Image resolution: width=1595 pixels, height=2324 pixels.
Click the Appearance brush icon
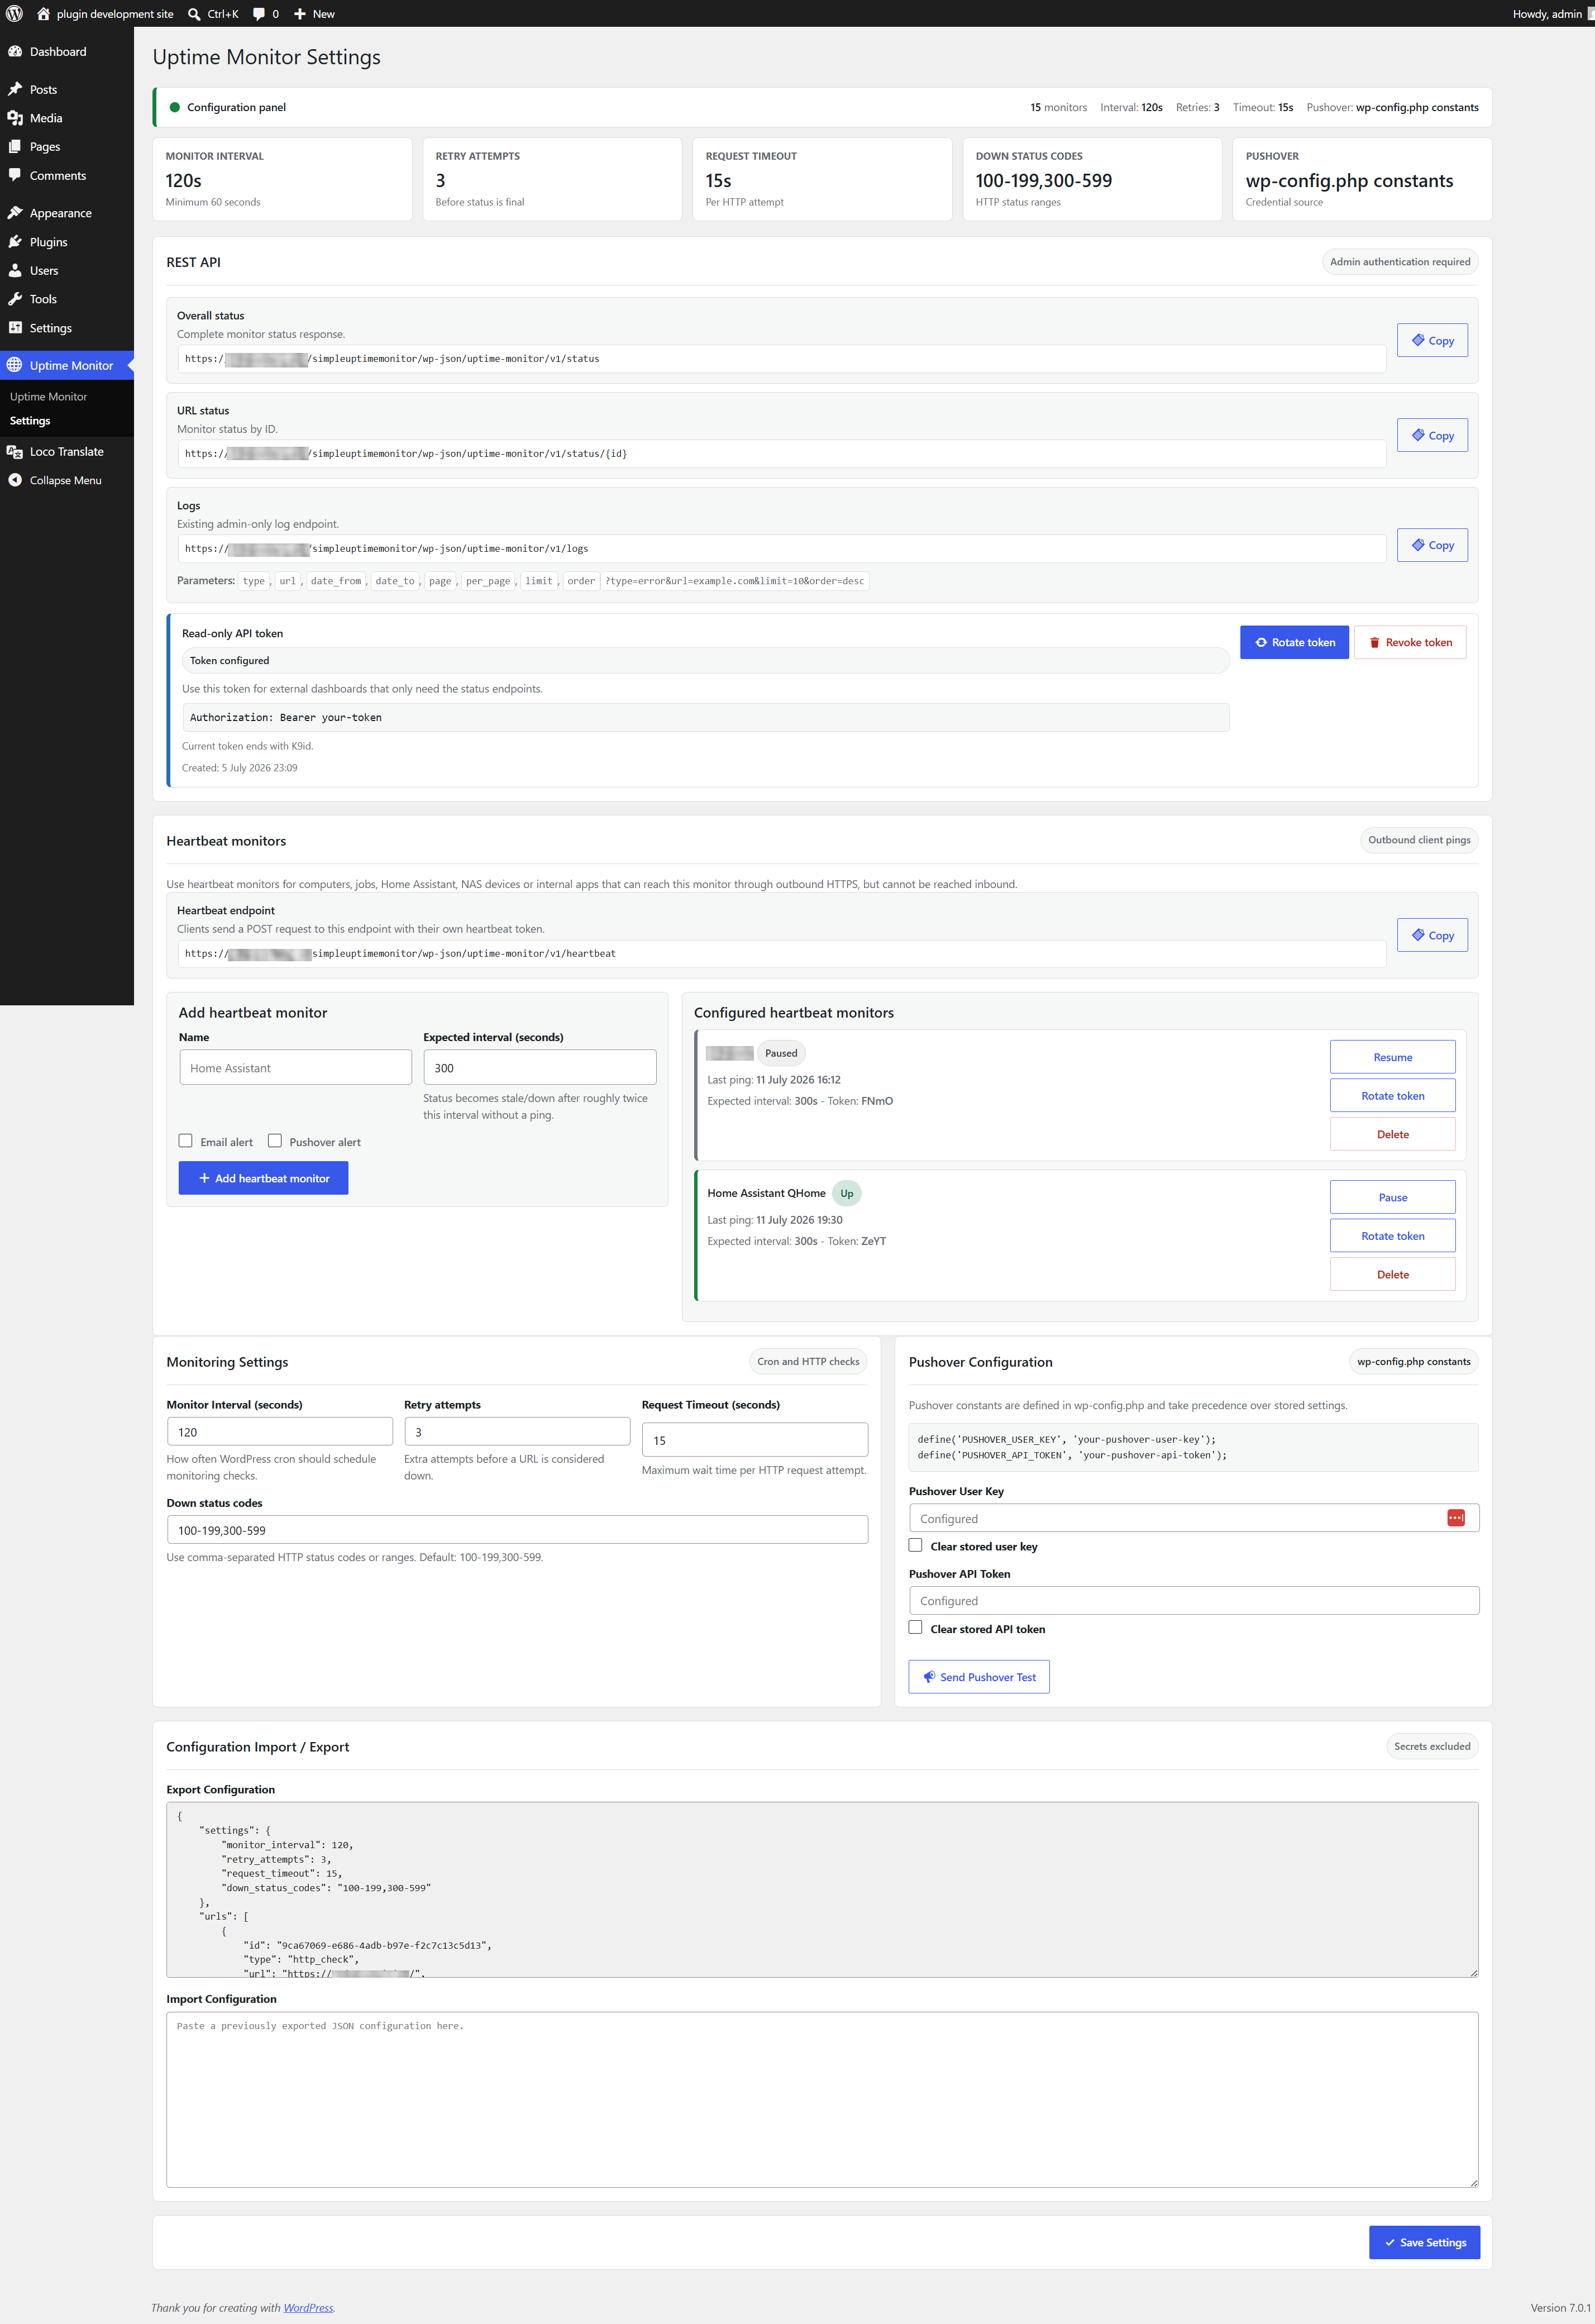pyautogui.click(x=15, y=213)
